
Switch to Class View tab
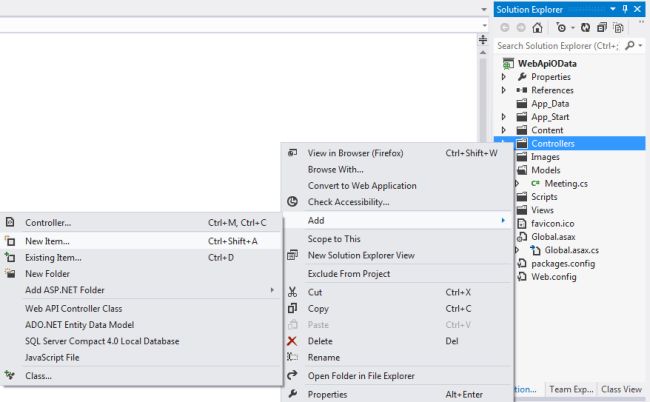click(x=621, y=389)
